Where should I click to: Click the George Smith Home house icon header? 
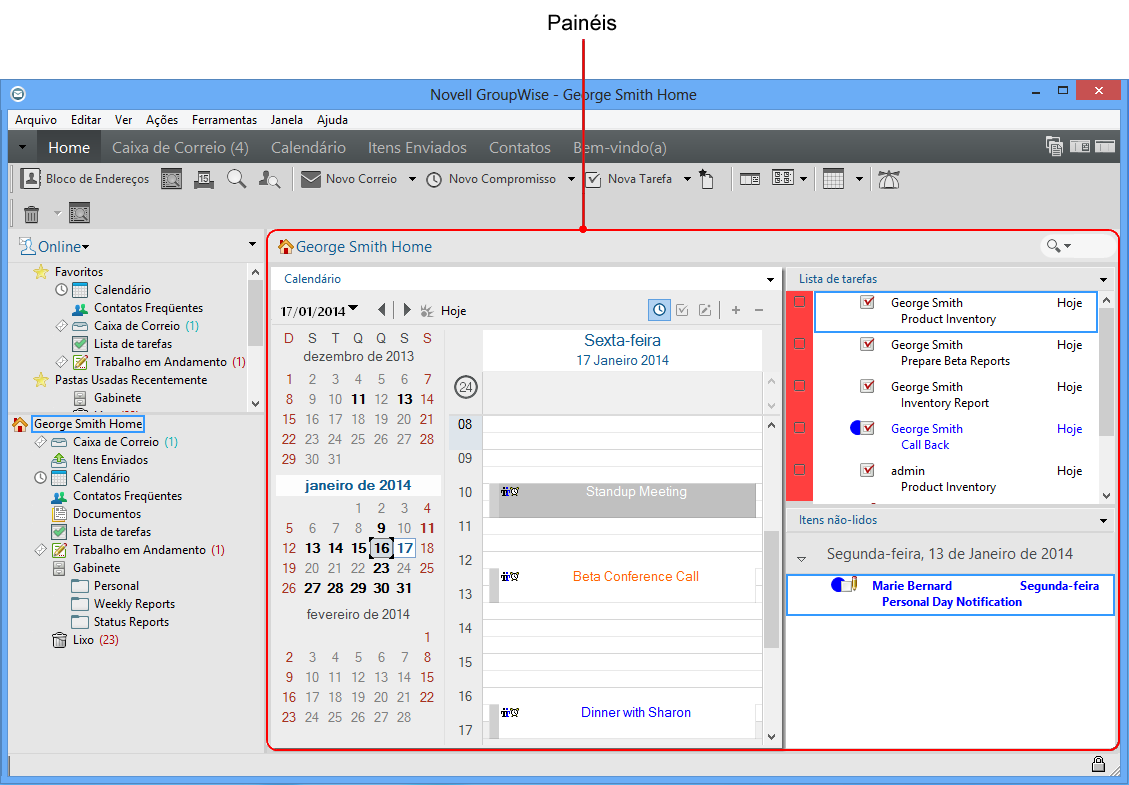pos(286,247)
